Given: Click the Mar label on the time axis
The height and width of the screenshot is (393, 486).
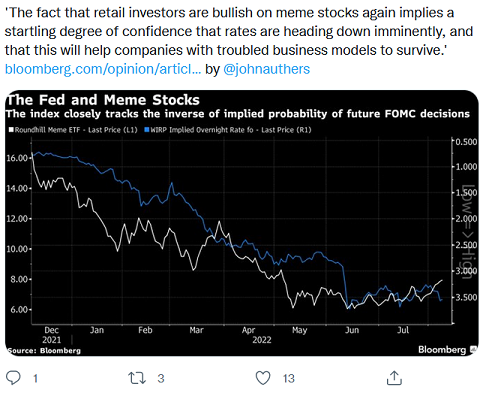Looking at the screenshot, I should [x=196, y=330].
